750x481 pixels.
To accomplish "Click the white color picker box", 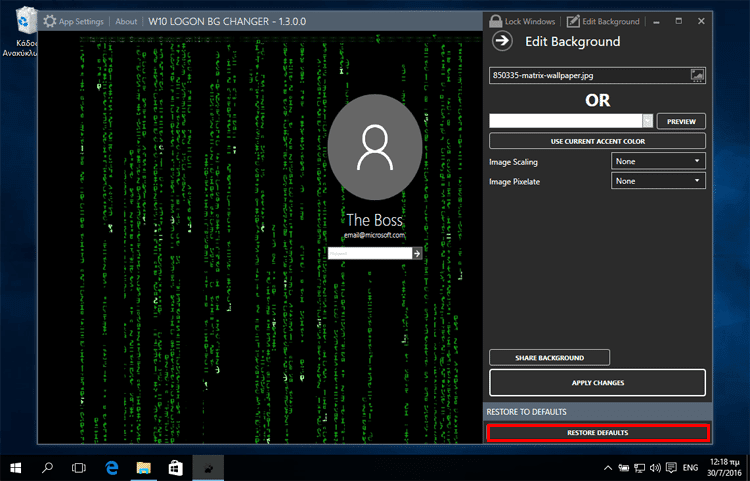I will point(565,121).
